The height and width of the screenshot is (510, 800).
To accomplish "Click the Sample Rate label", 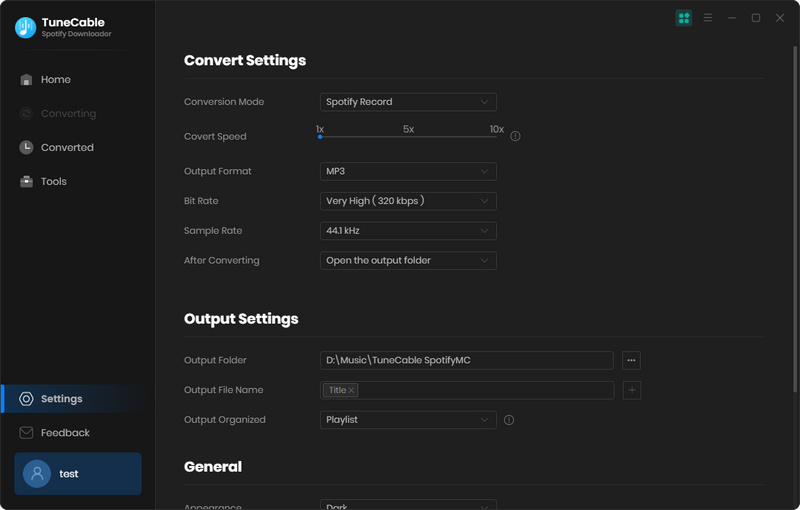I will tap(213, 231).
